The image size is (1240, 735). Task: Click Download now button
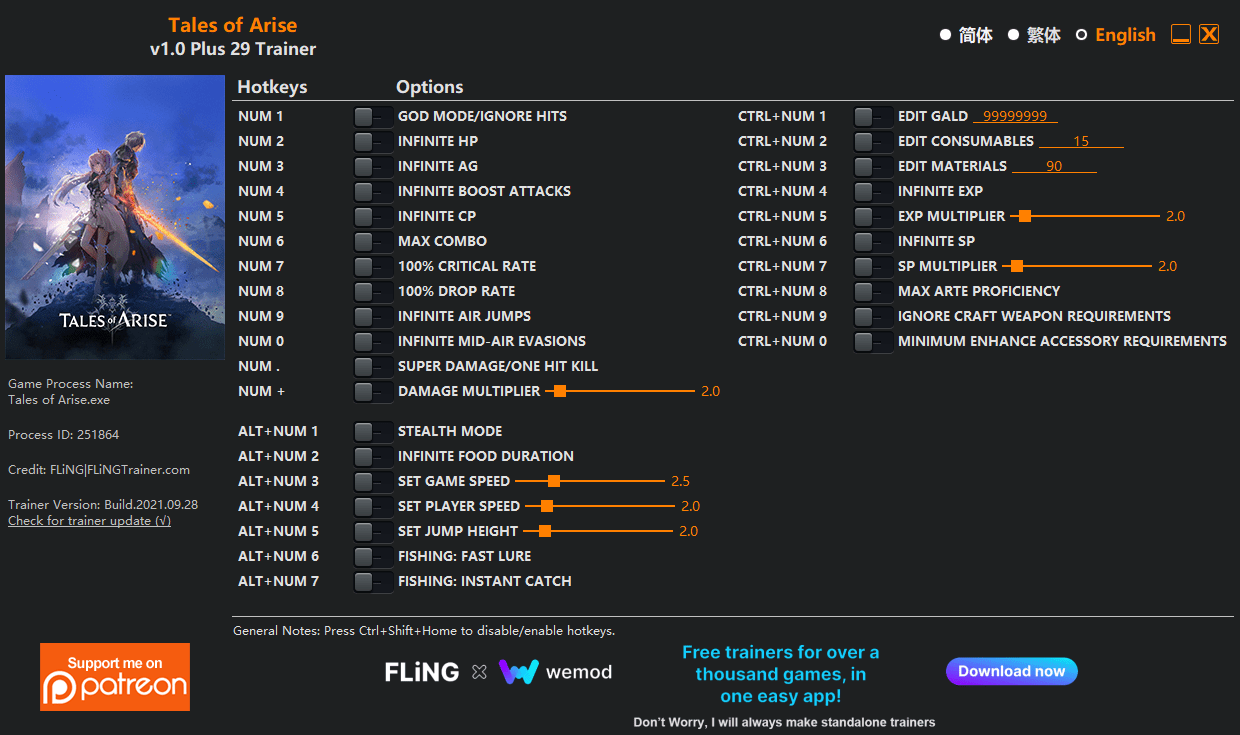tap(1011, 671)
